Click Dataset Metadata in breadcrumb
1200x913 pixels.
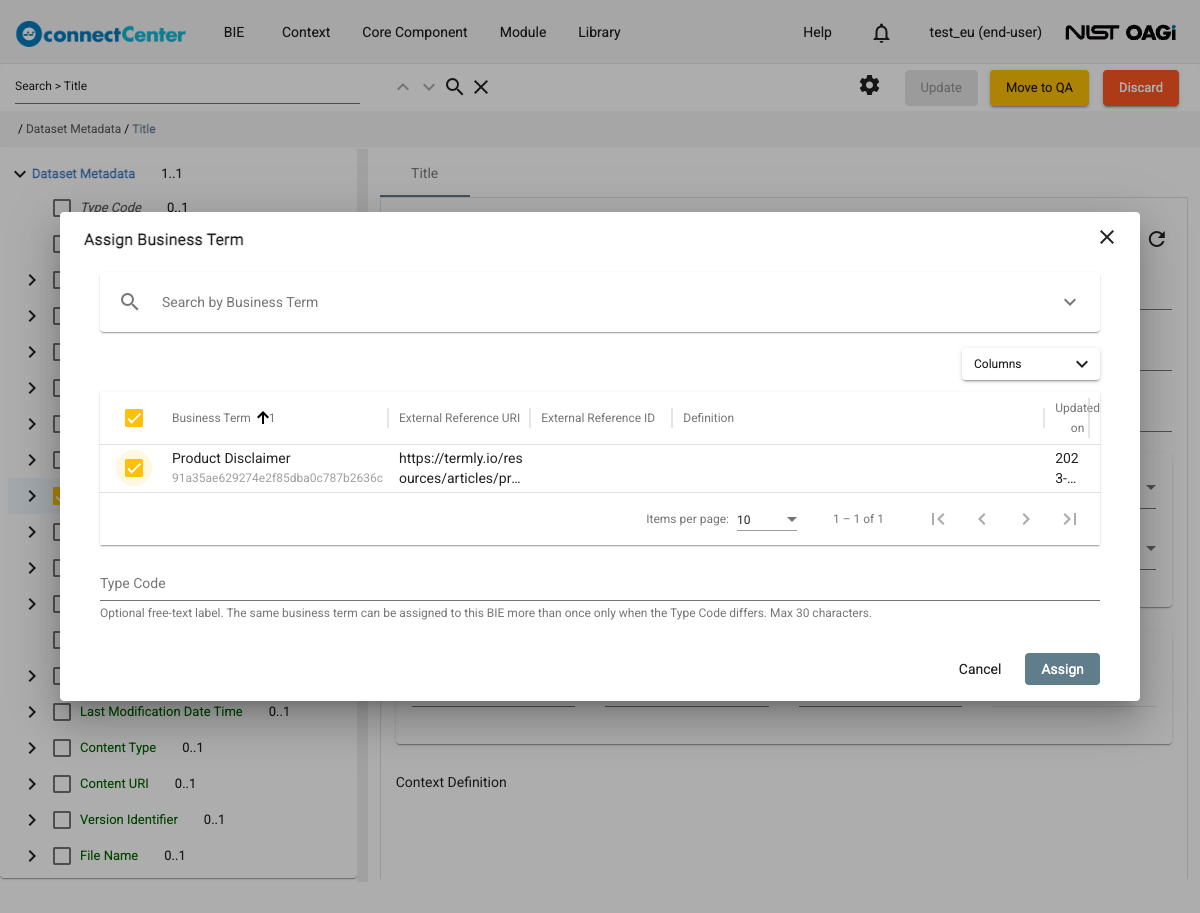point(73,129)
